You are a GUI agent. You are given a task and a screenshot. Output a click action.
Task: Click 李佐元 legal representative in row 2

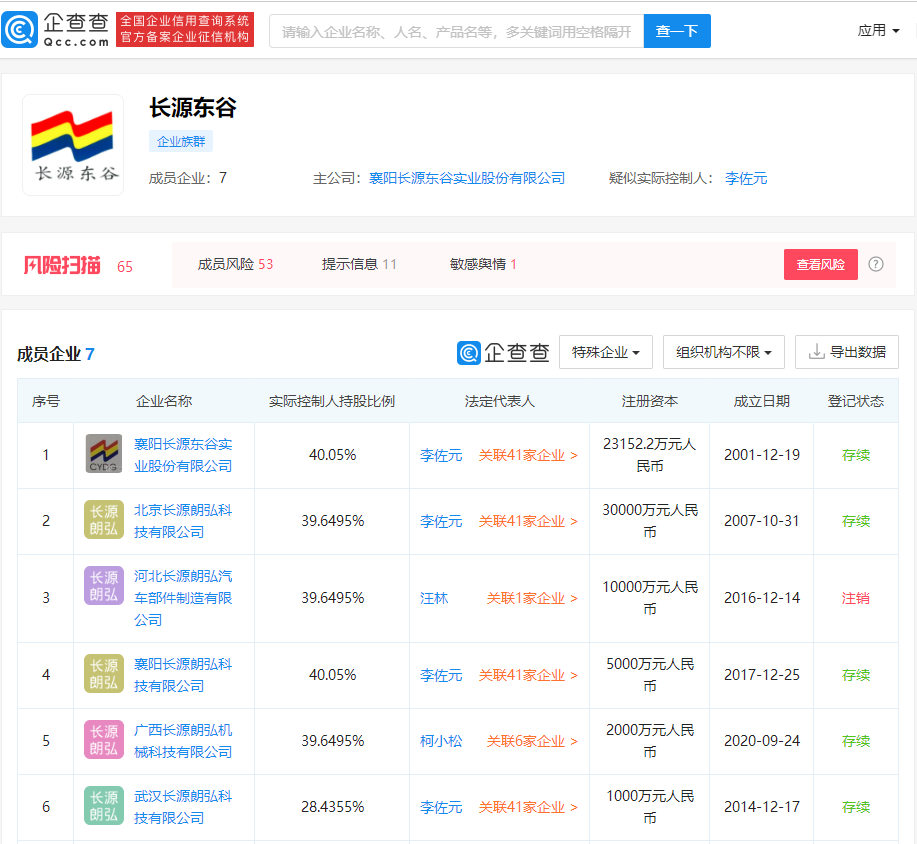click(441, 522)
